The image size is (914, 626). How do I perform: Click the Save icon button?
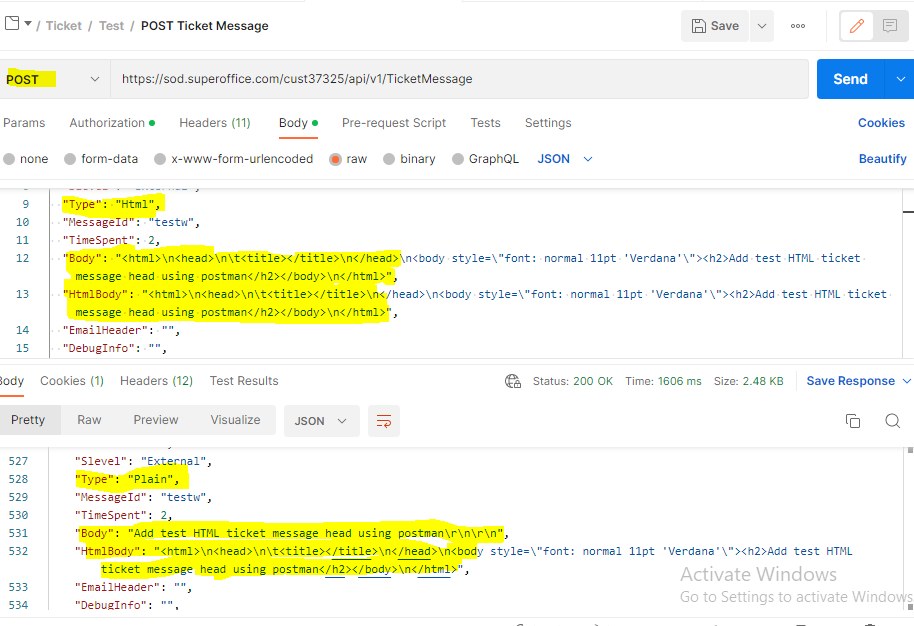click(x=714, y=26)
